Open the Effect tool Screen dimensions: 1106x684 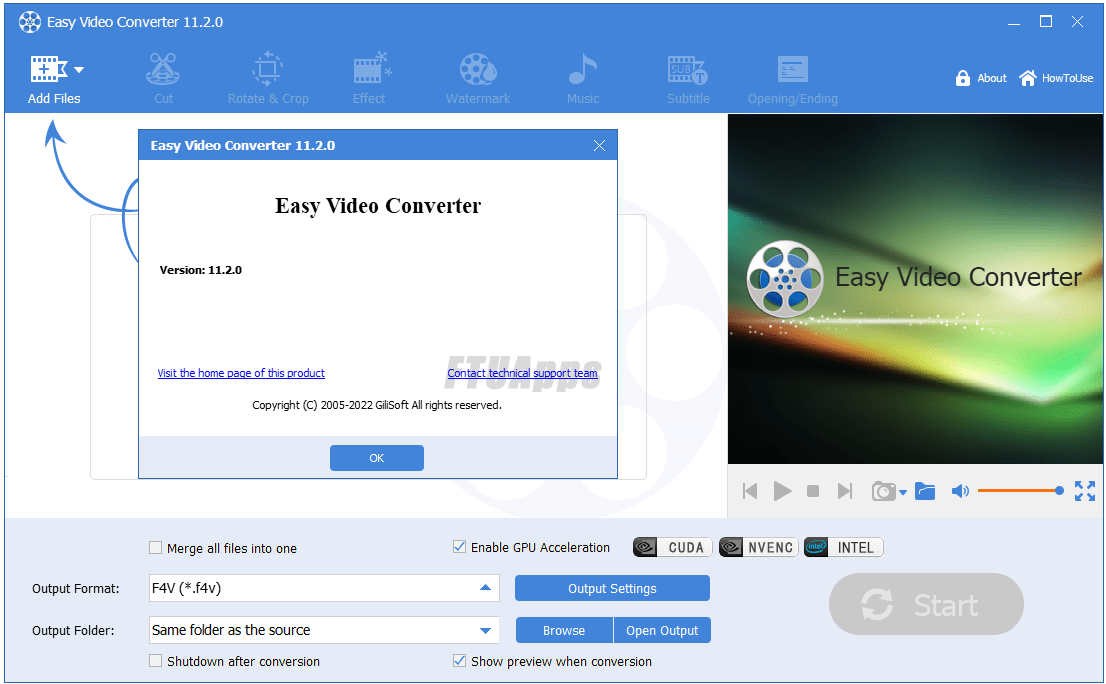coord(370,79)
